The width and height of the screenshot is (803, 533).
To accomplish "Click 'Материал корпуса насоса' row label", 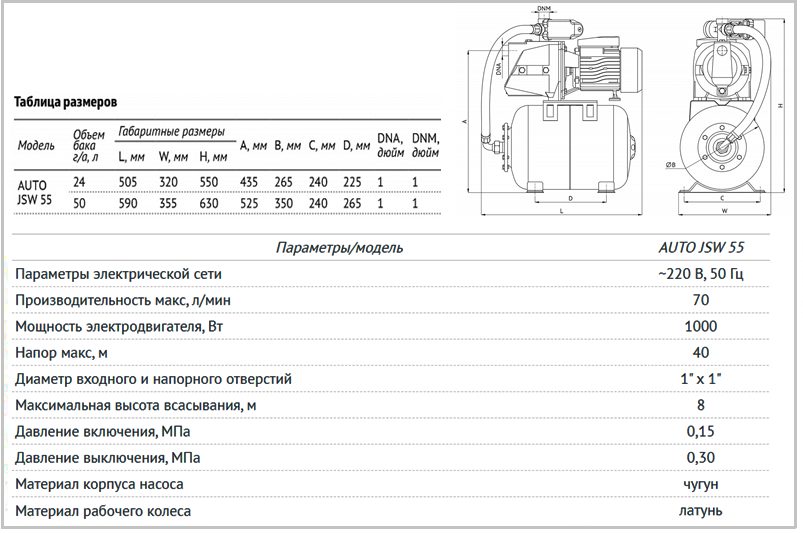I will pyautogui.click(x=99, y=484).
